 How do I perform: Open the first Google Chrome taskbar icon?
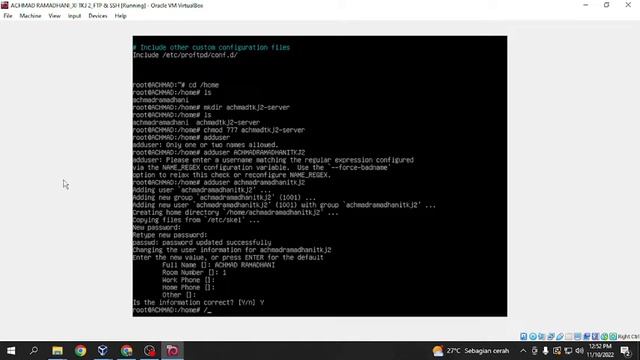[x=80, y=351]
